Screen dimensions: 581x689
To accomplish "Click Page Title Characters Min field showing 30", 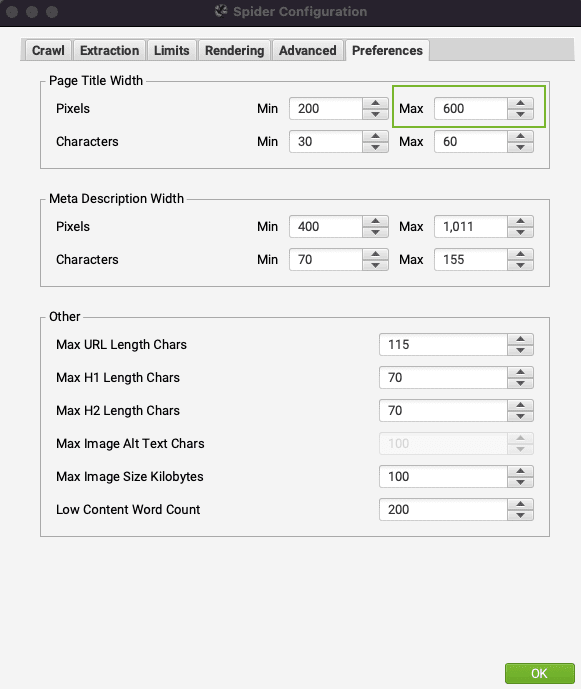I will click(x=326, y=141).
